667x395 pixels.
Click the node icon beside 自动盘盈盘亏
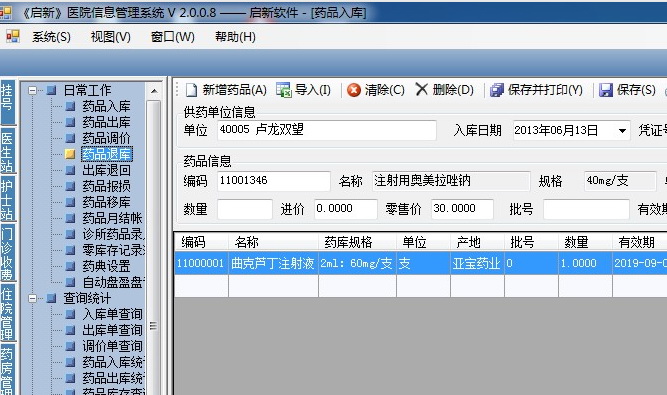[70, 282]
